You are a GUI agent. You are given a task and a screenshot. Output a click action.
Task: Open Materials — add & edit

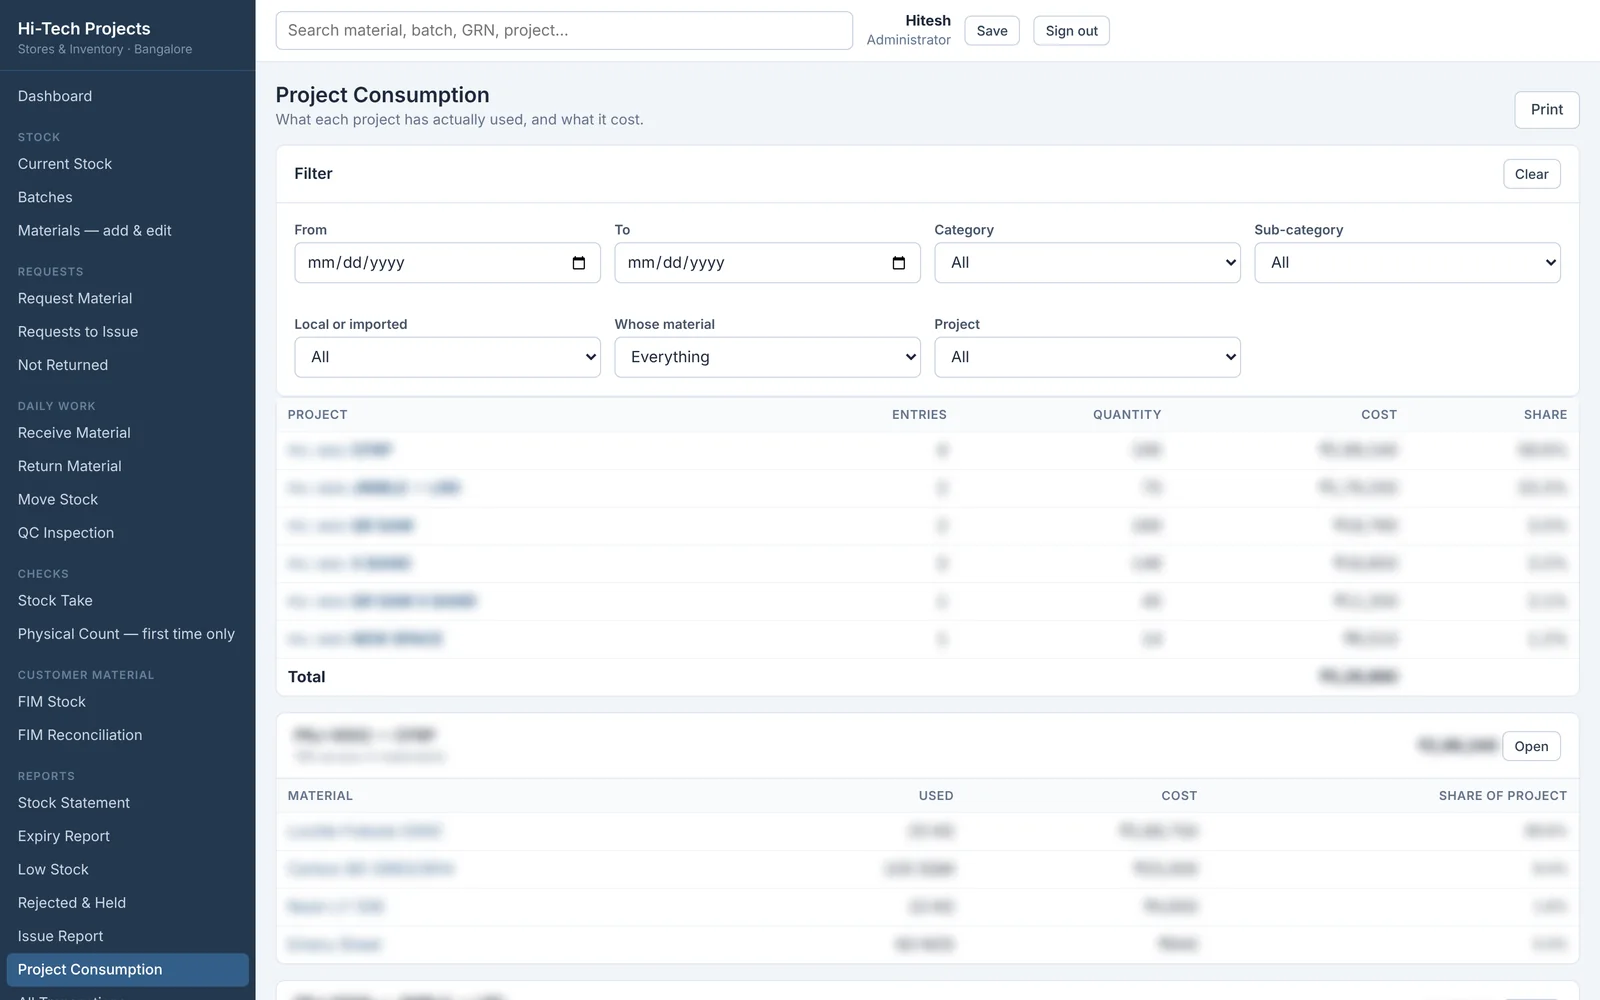tap(127, 231)
